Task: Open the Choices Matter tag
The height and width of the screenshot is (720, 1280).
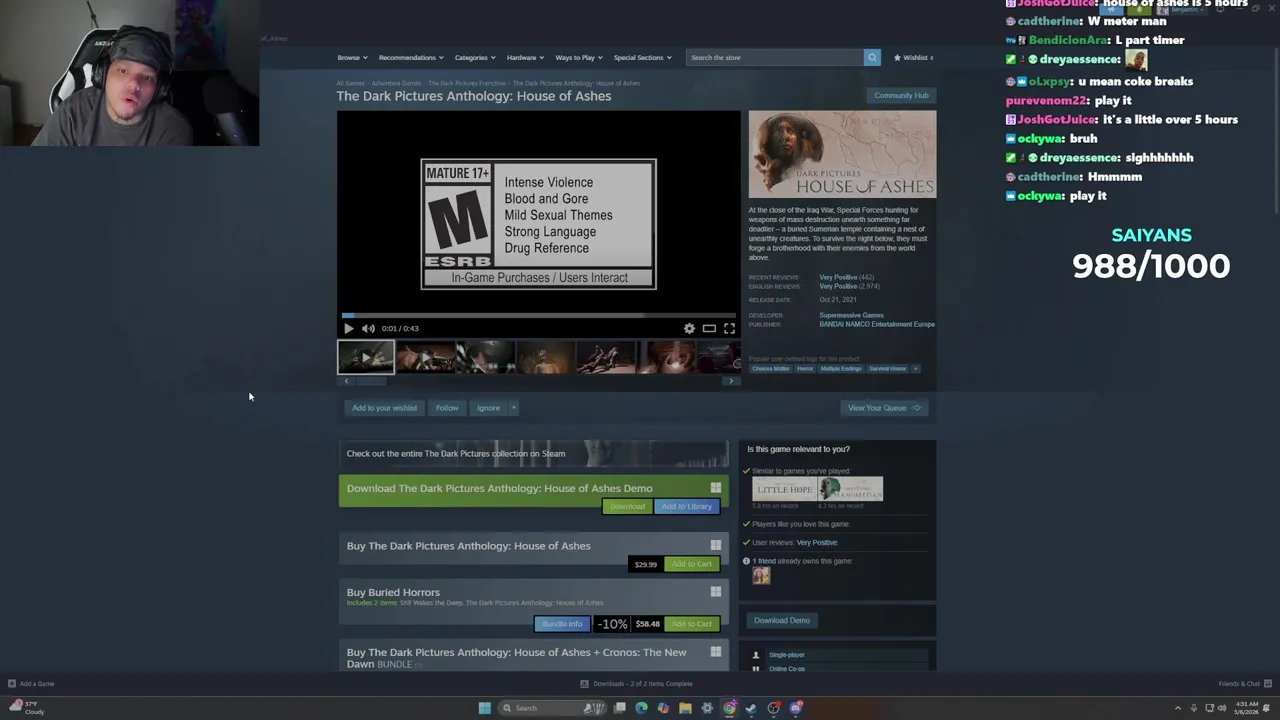Action: pyautogui.click(x=770, y=369)
